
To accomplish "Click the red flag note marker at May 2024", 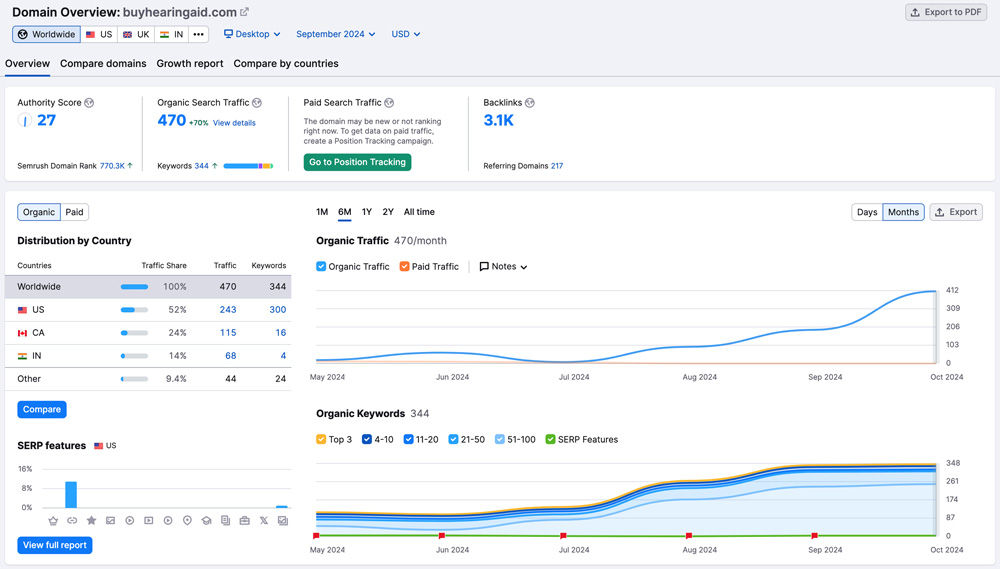I will click(x=316, y=536).
